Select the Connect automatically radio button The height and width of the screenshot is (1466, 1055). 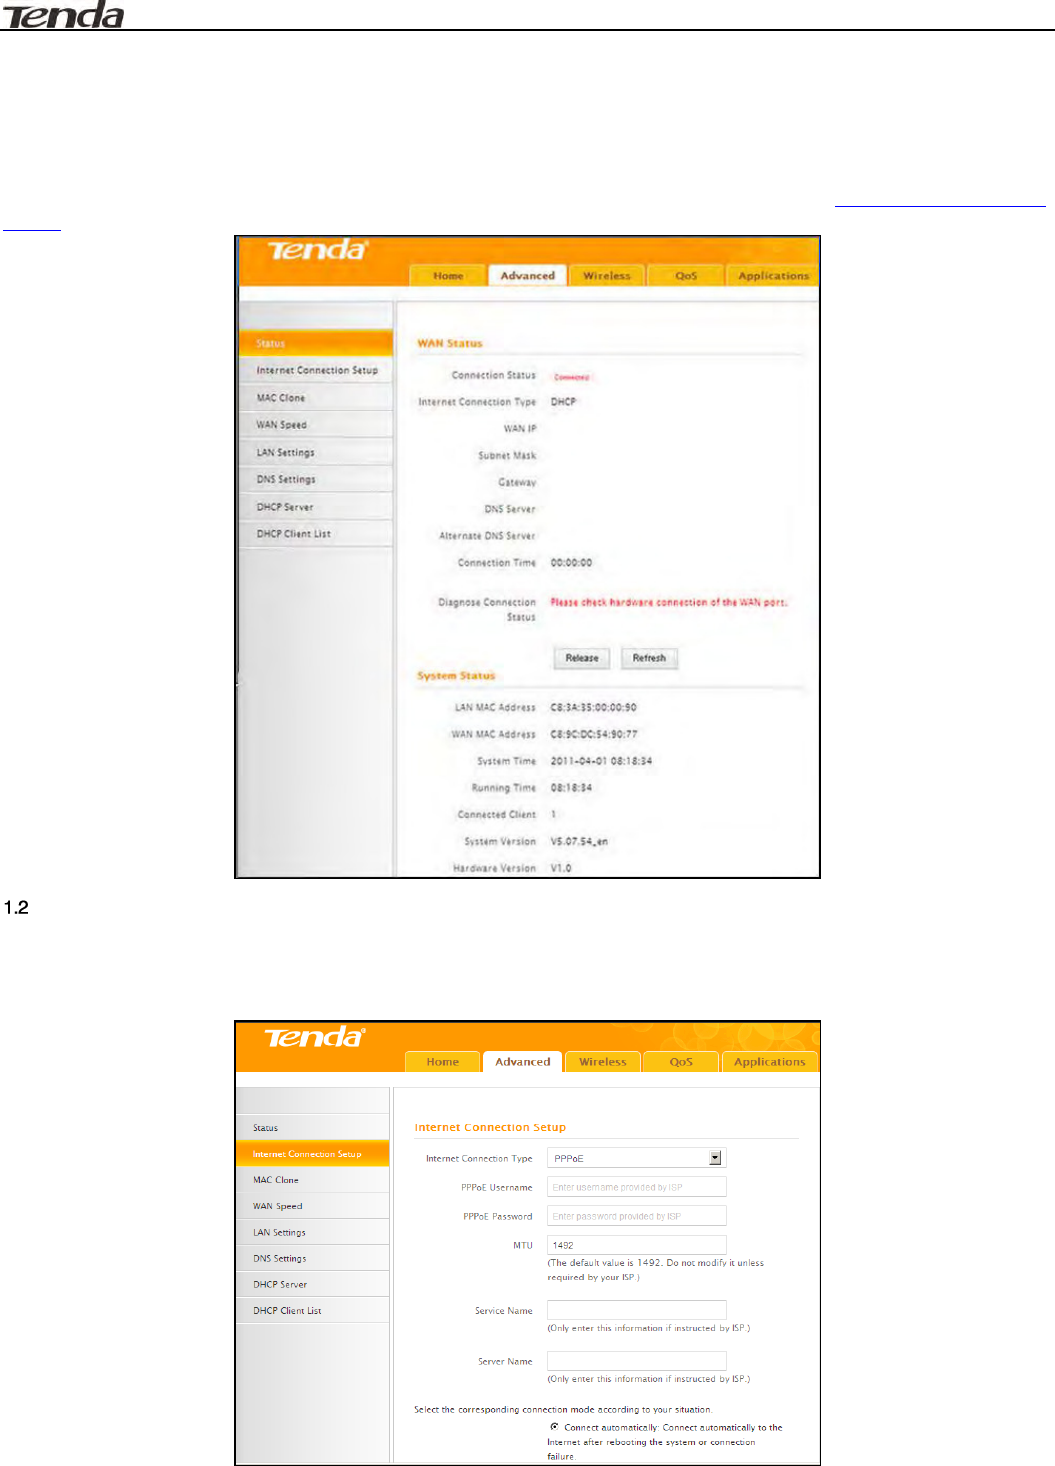[x=554, y=1427]
